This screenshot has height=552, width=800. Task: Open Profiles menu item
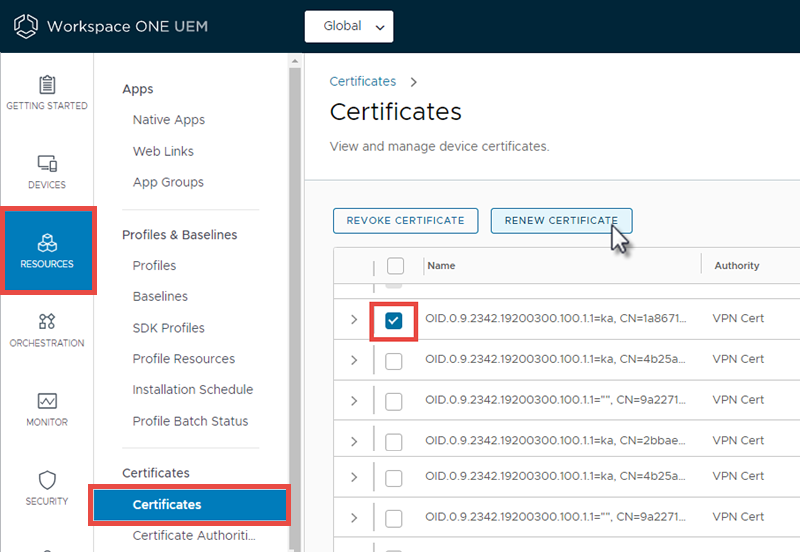click(154, 266)
